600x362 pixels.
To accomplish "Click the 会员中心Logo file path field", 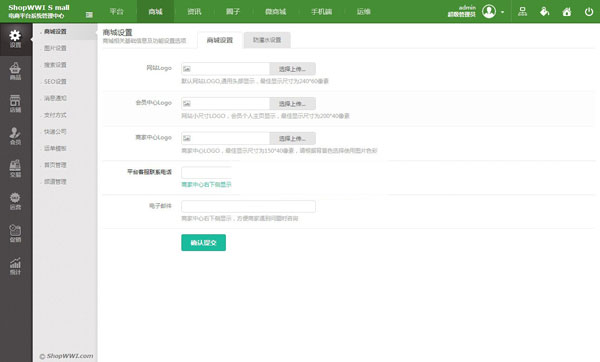I will click(226, 104).
